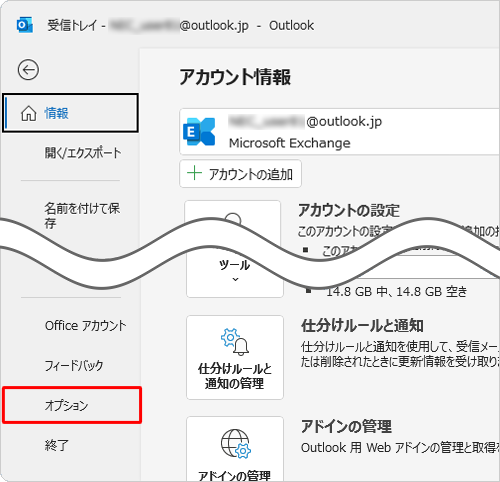The width and height of the screenshot is (500, 482).
Task: Click the Microsoft Exchange account icon
Action: pyautogui.click(x=199, y=131)
